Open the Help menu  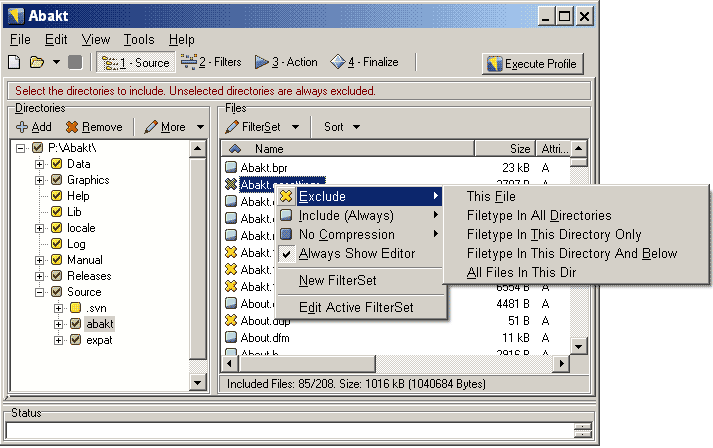pos(181,40)
